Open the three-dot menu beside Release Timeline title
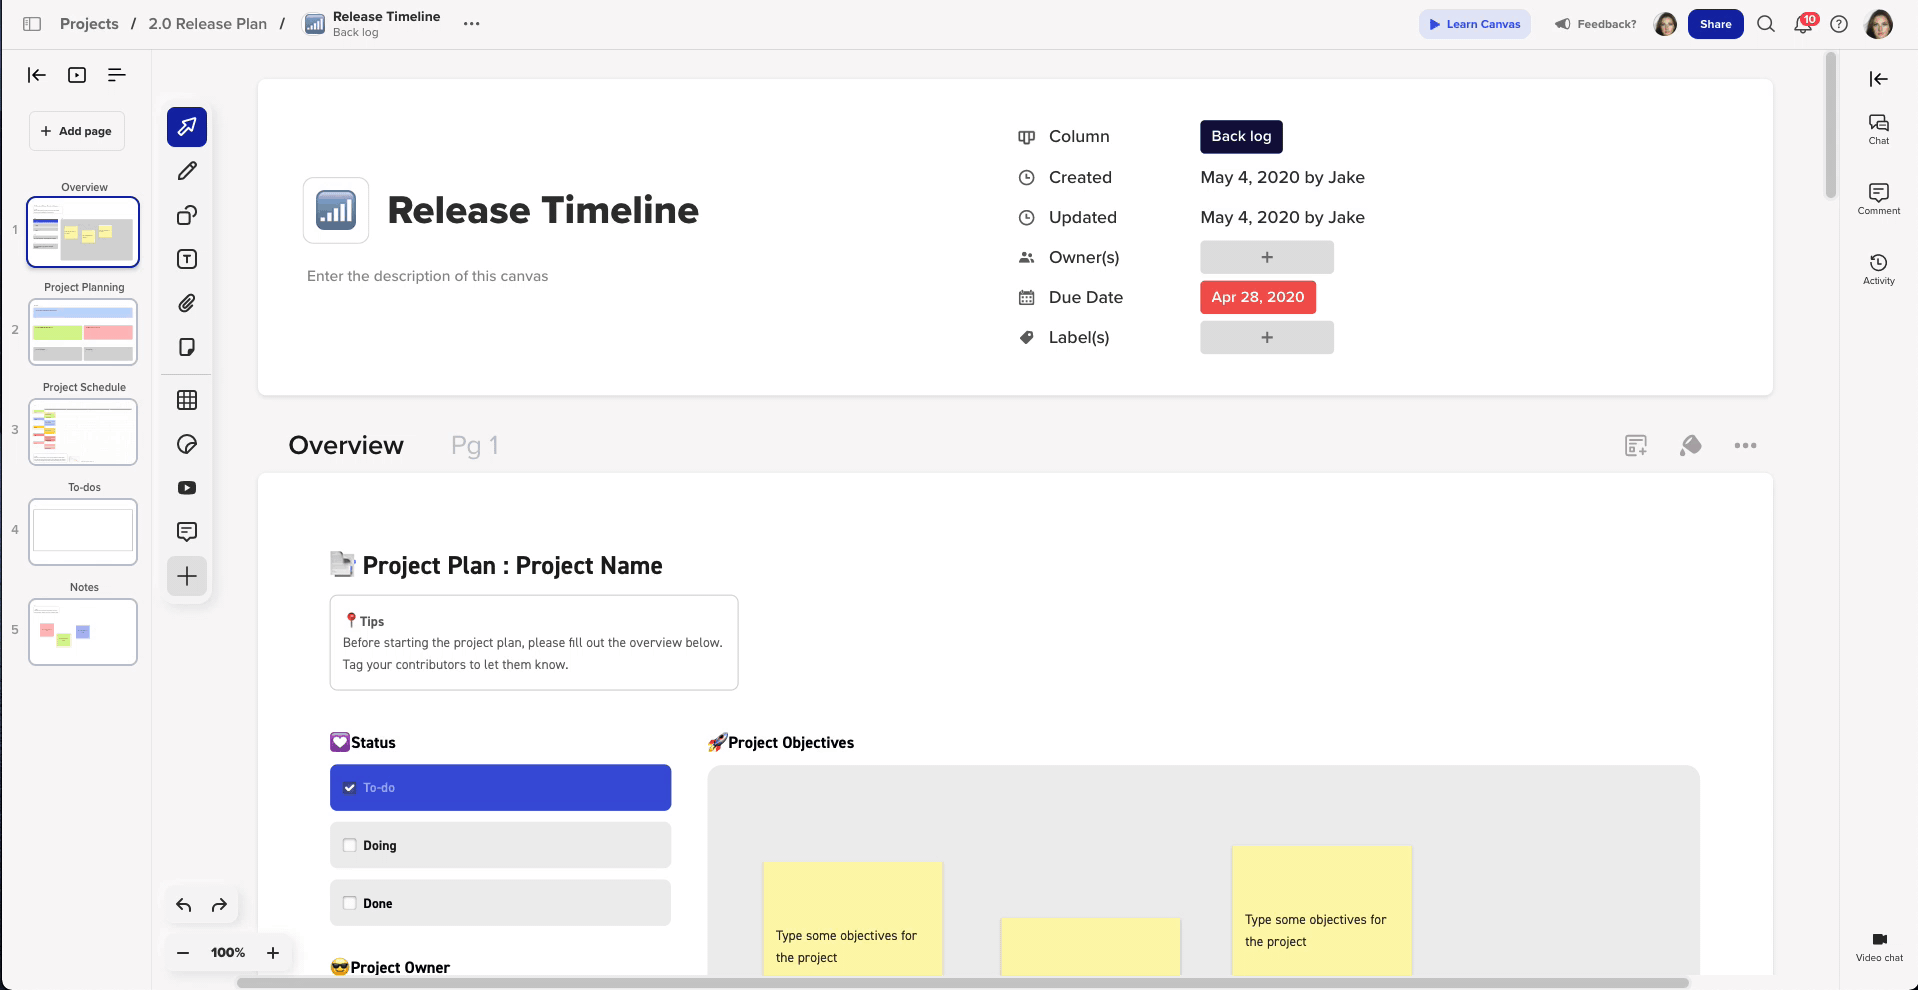Screen dimensions: 1918x990 point(472,24)
